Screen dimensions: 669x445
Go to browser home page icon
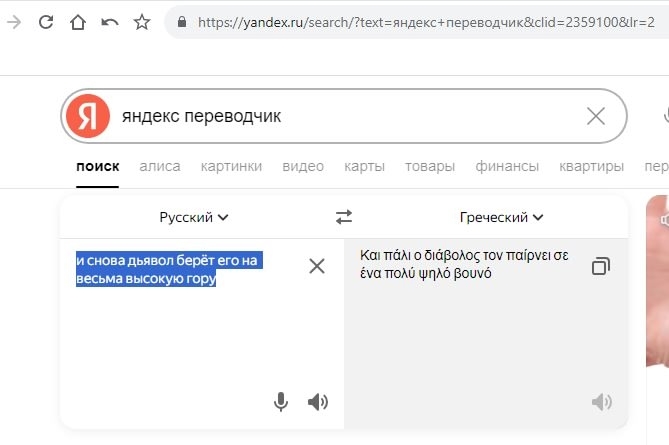point(77,21)
